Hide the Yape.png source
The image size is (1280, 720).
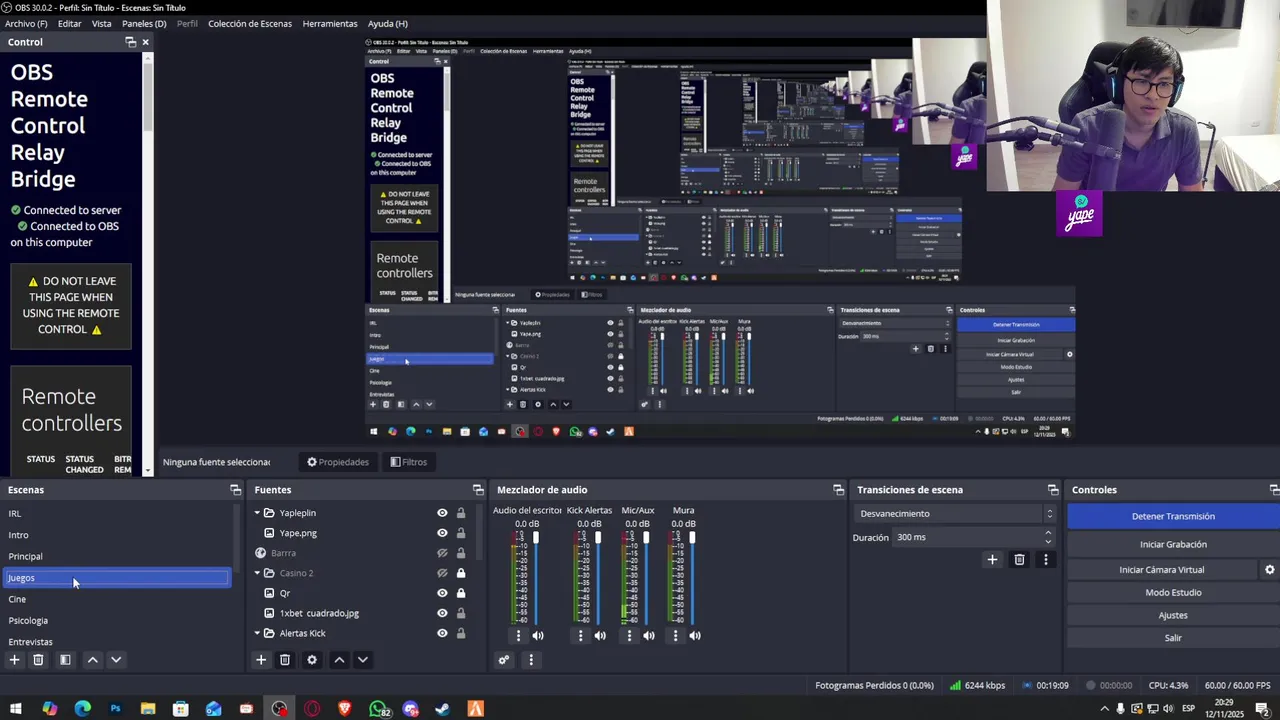[x=442, y=533]
